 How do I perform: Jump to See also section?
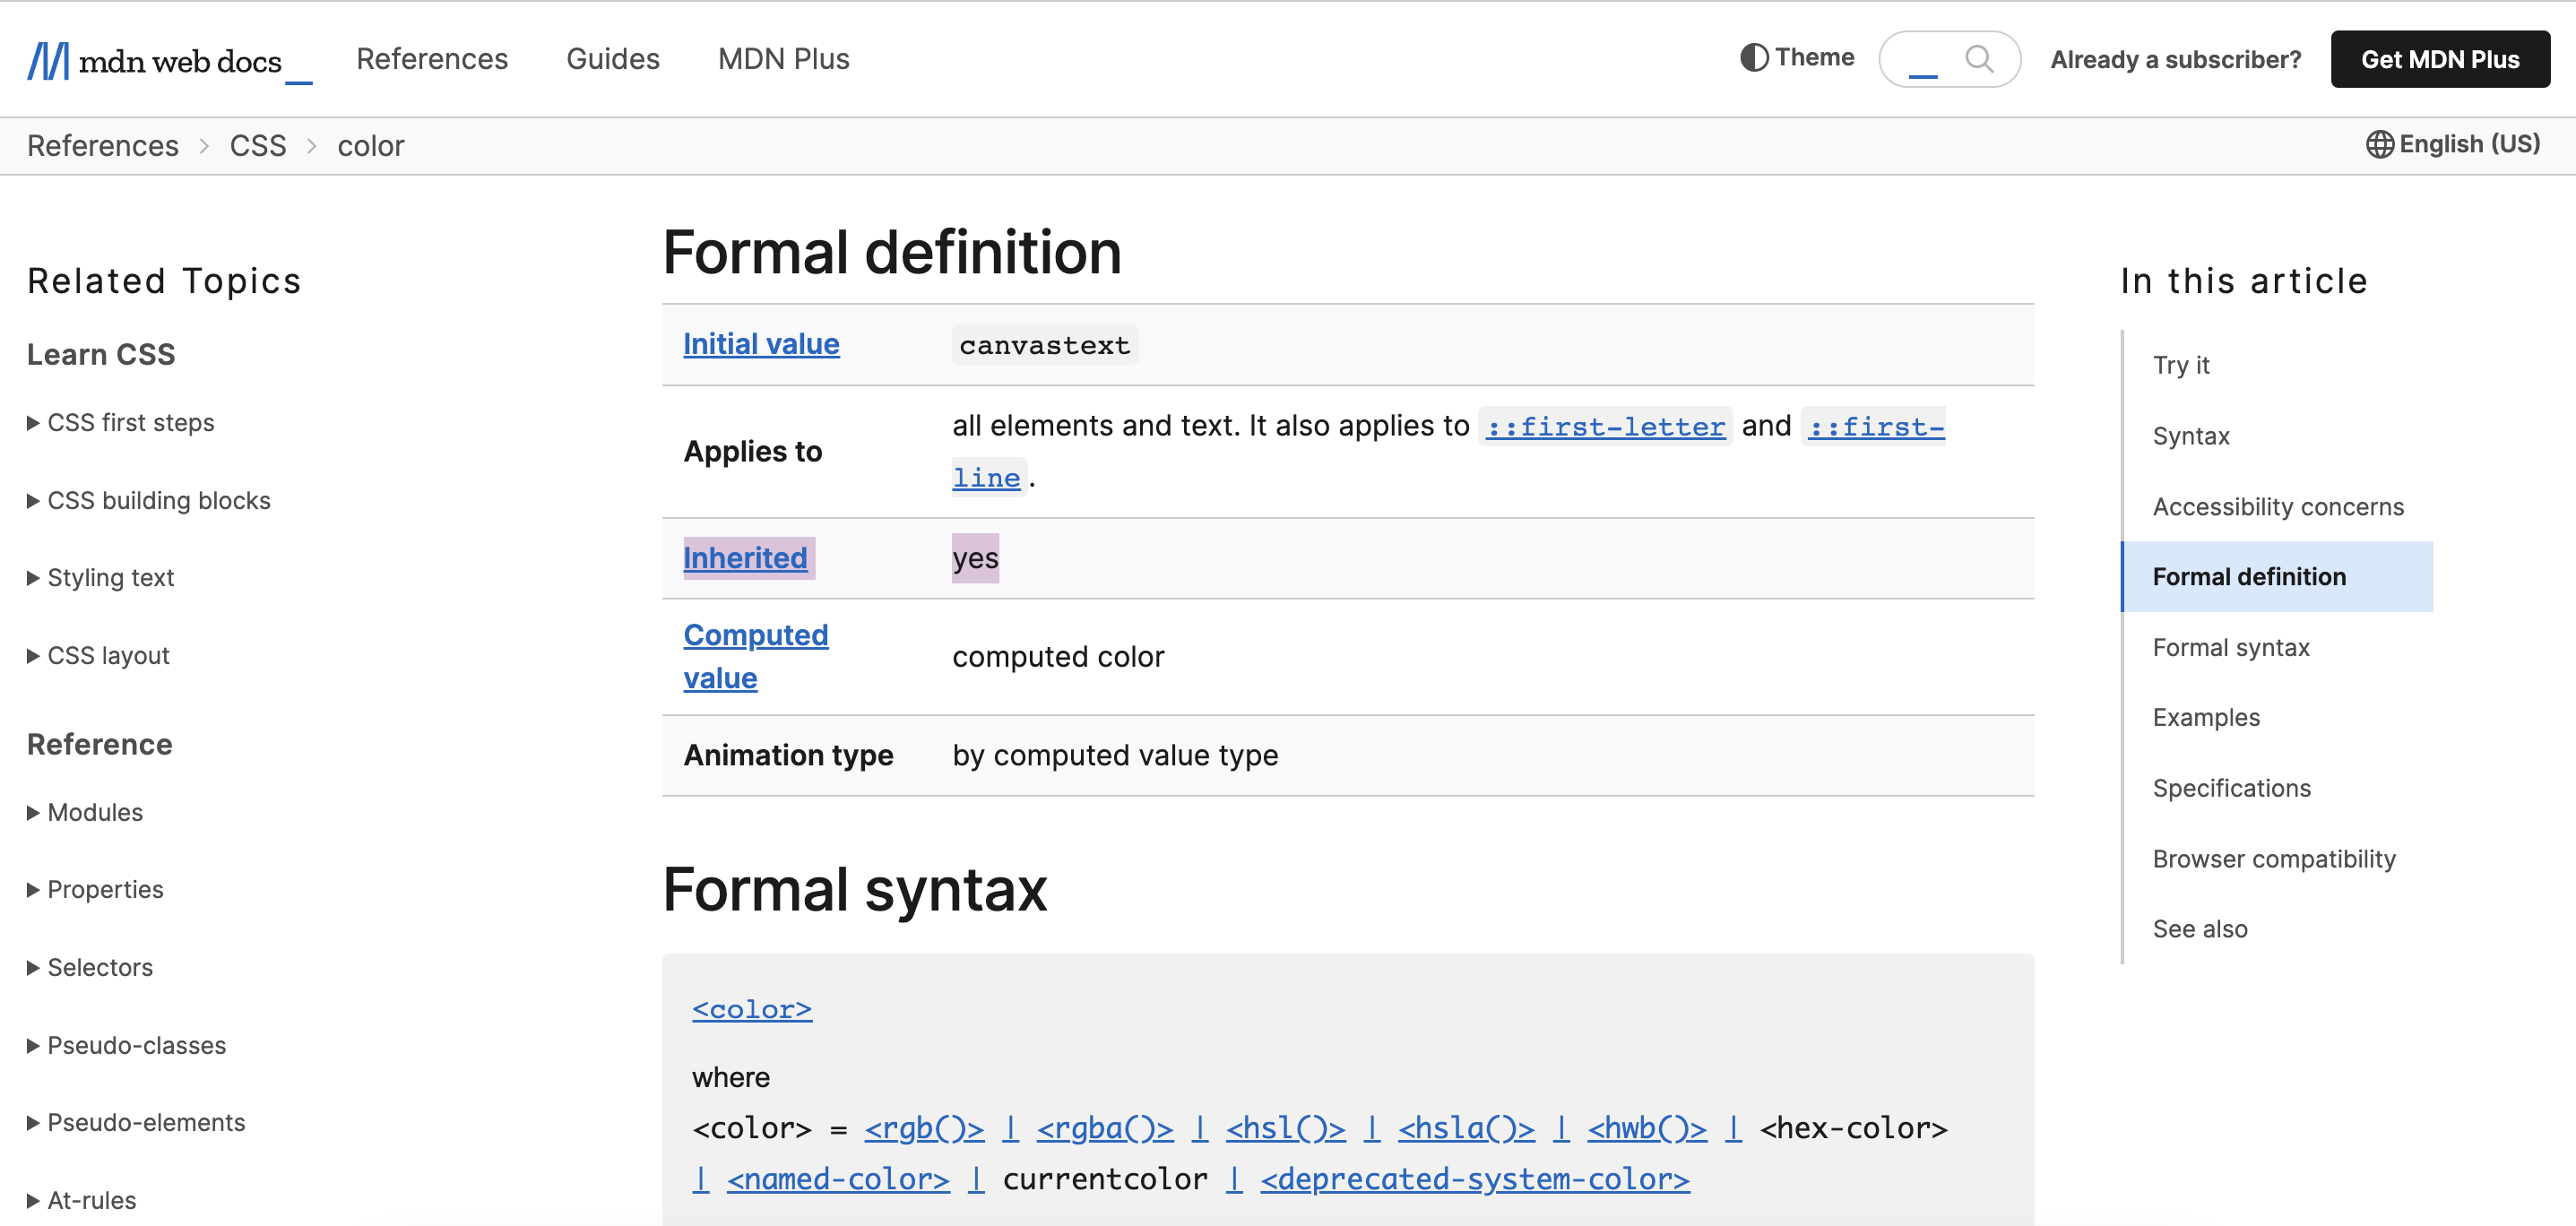2200,930
